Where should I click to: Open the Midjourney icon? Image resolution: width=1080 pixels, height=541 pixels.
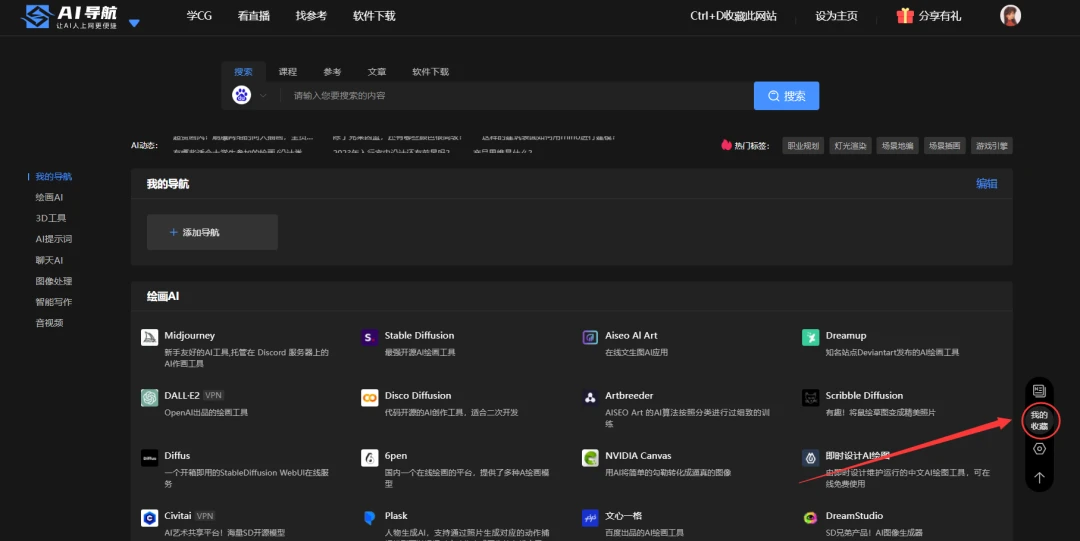tap(149, 337)
